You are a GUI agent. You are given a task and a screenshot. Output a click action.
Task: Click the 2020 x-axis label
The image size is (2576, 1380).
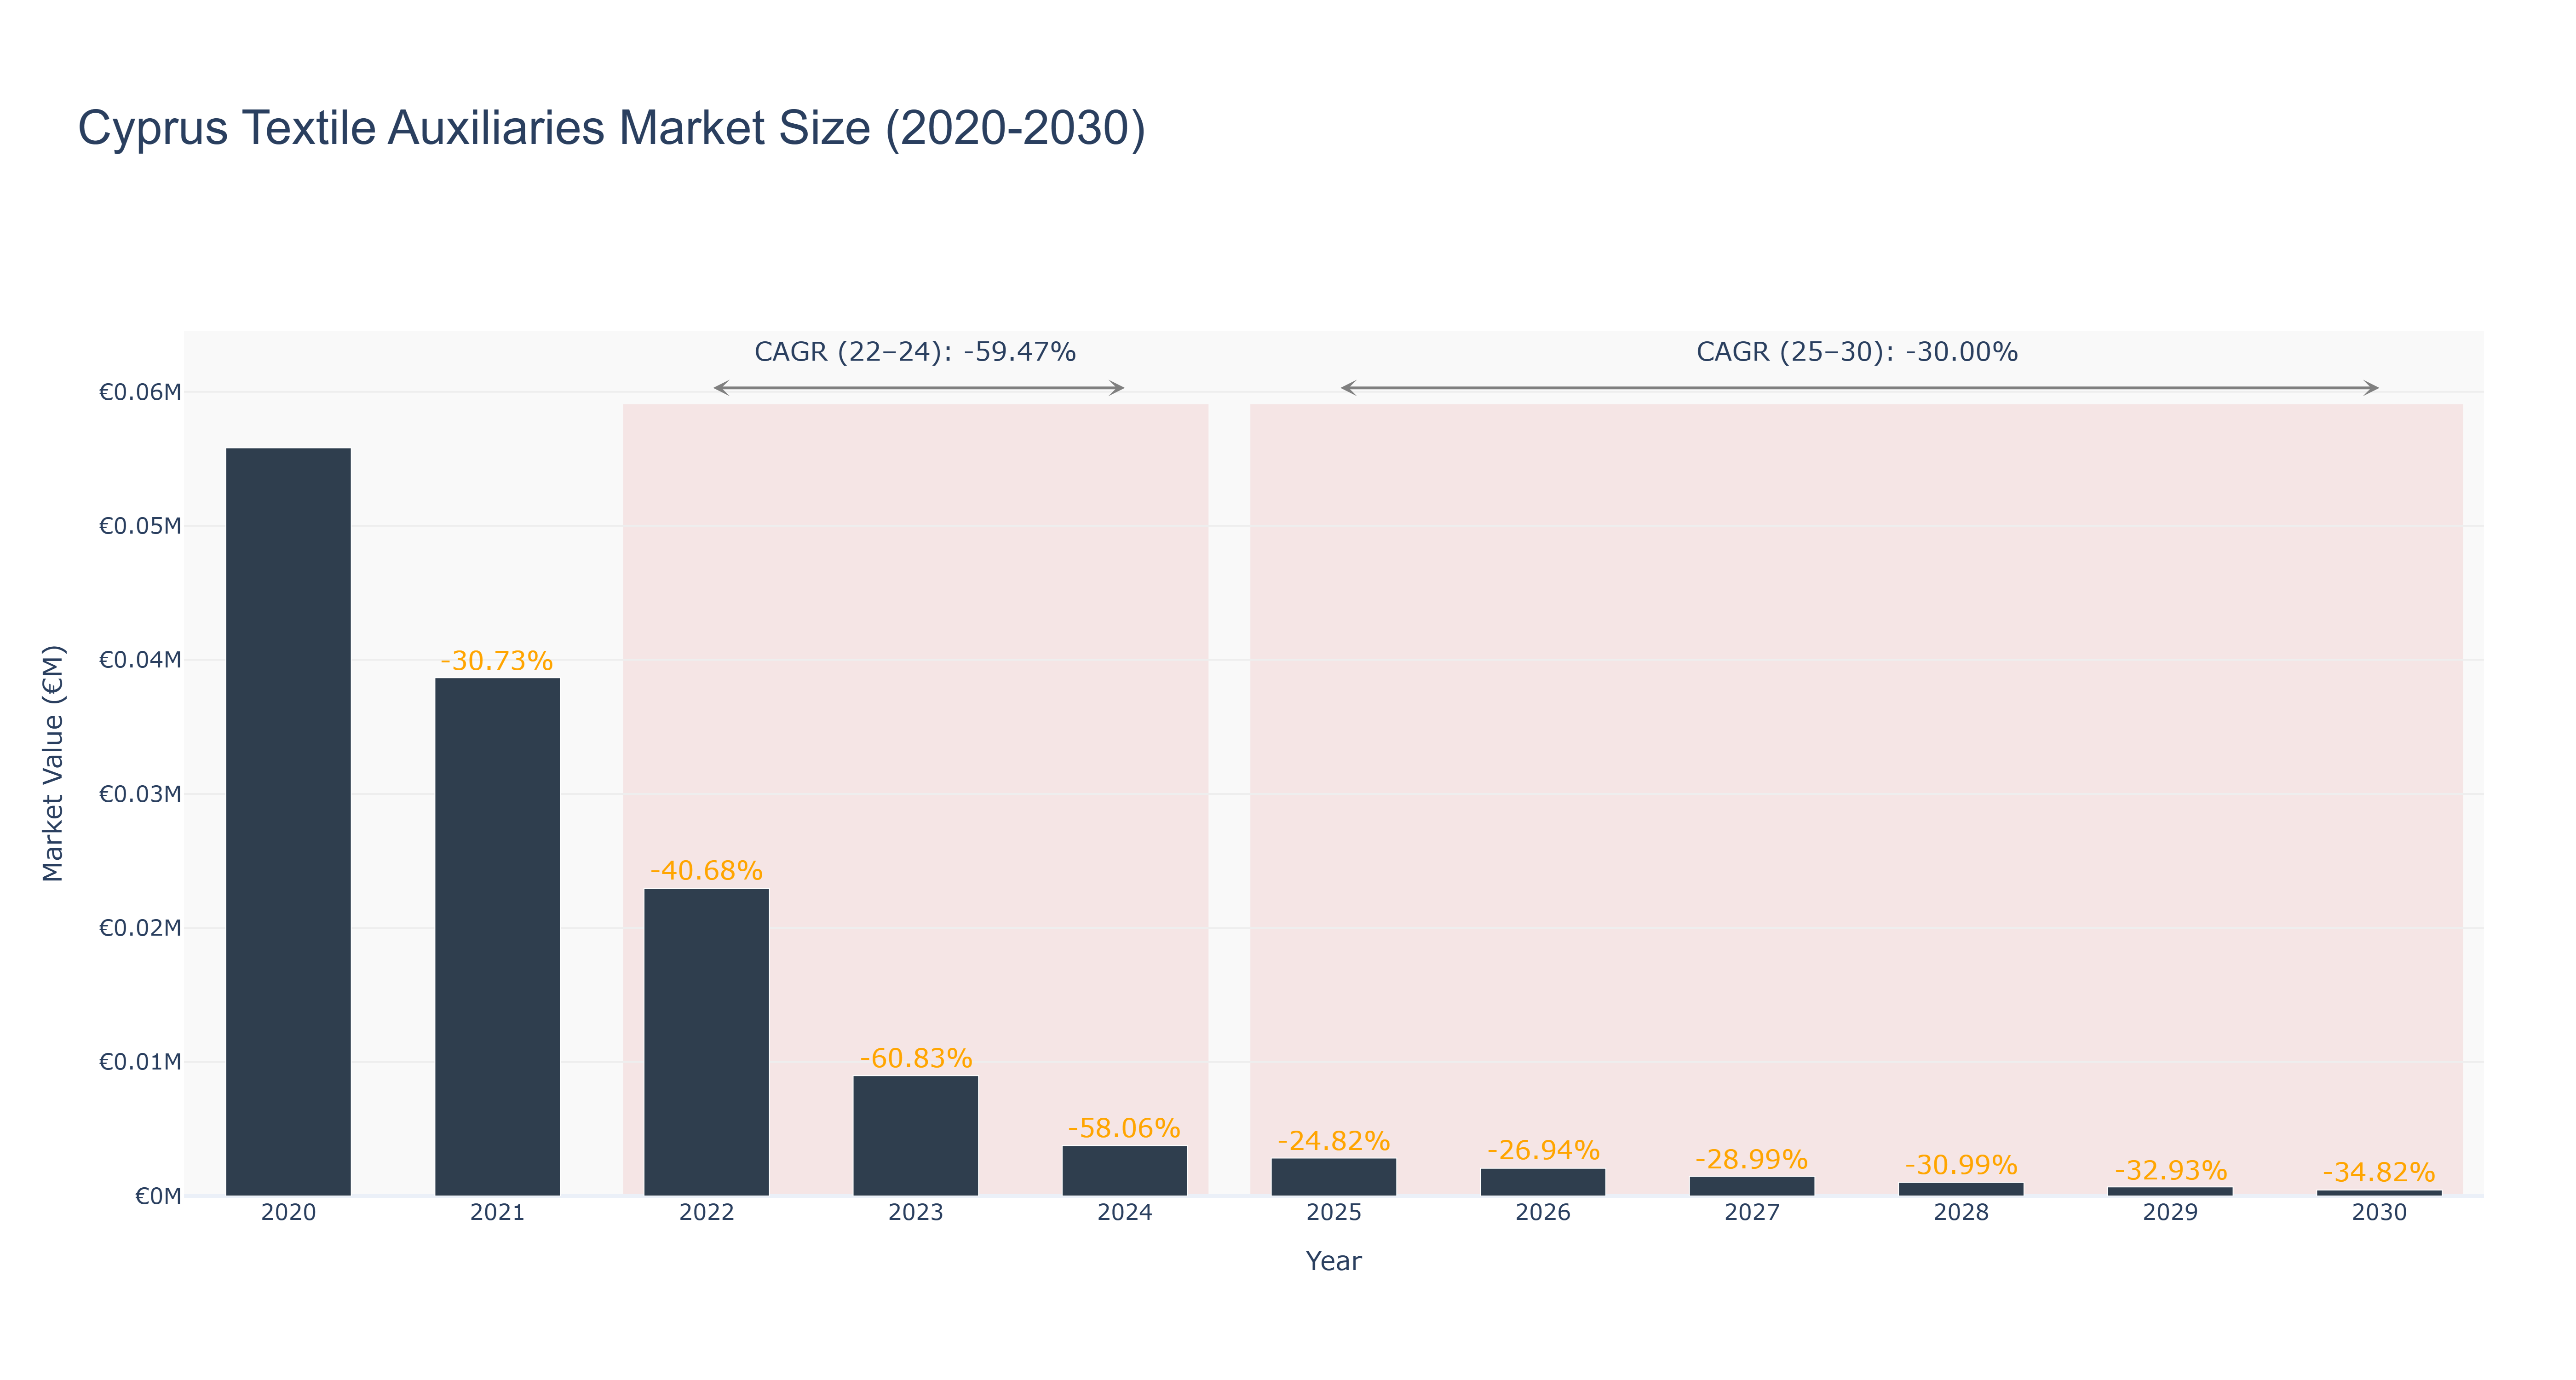click(x=288, y=1213)
